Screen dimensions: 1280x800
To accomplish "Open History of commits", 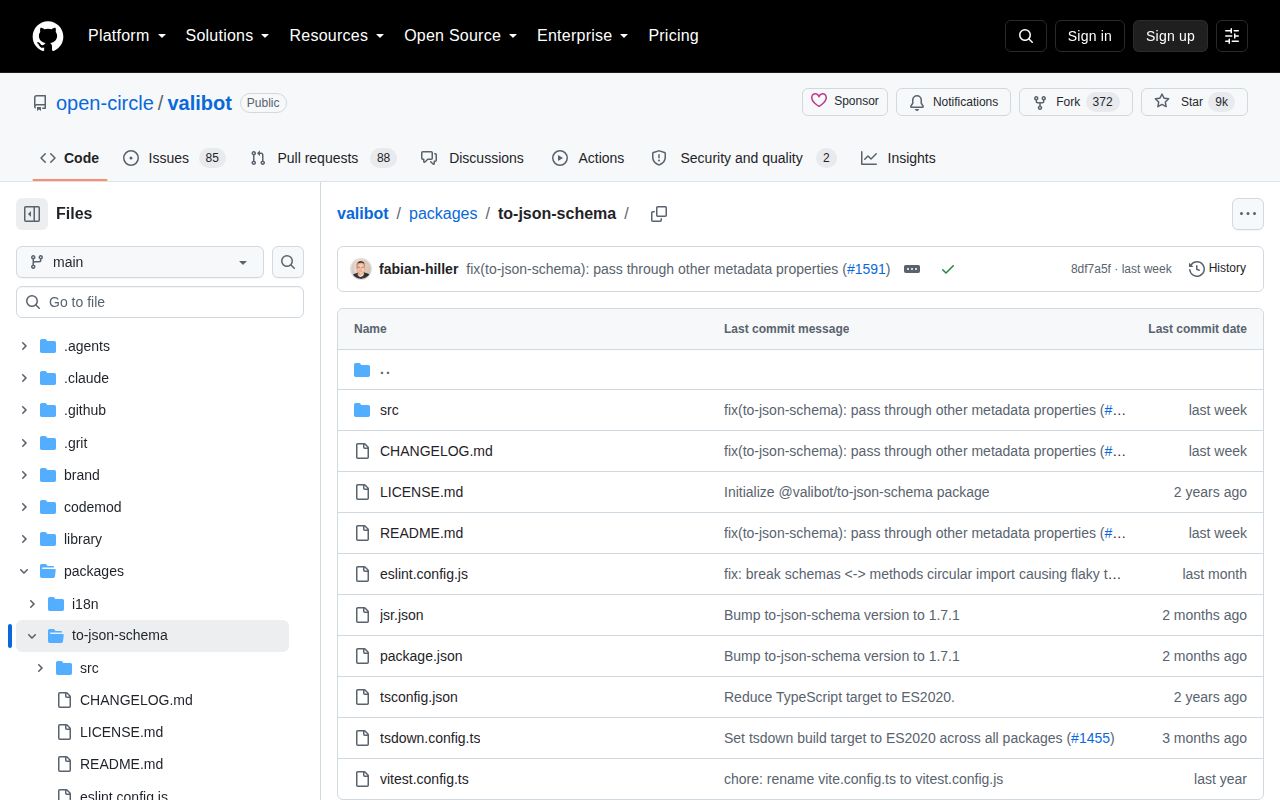I will (x=1217, y=268).
